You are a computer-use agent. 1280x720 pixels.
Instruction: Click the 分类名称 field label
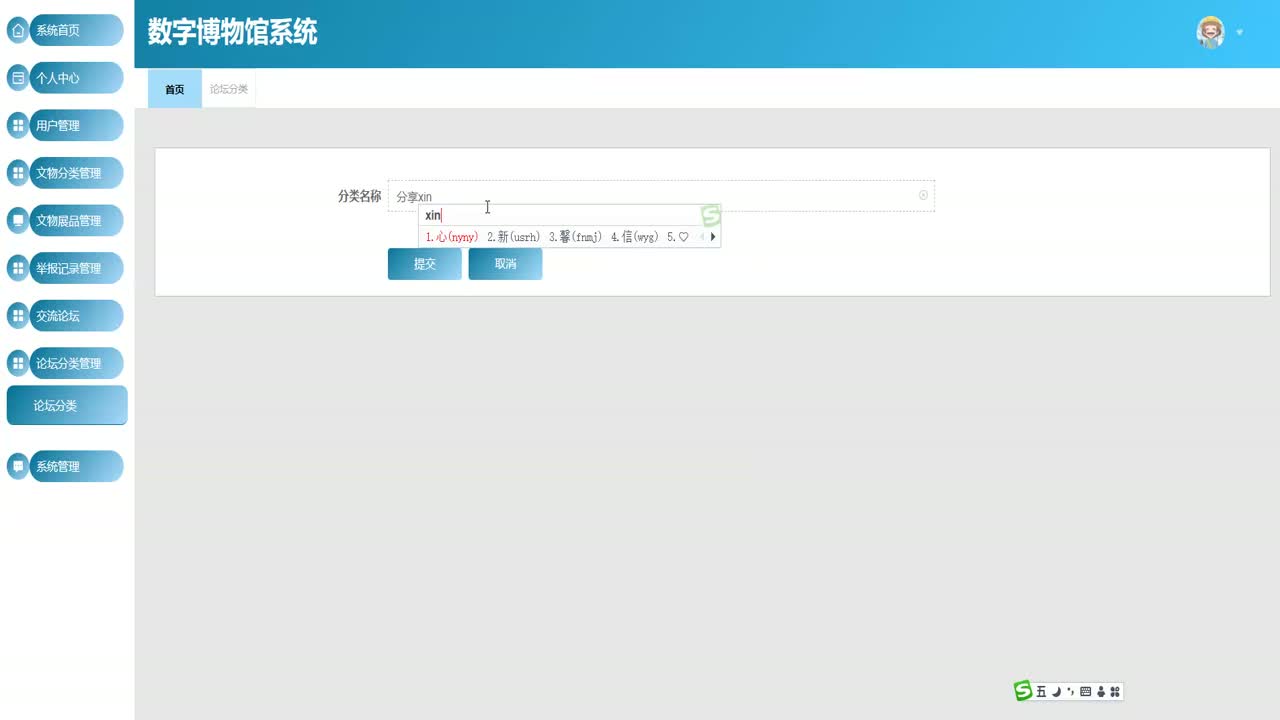click(359, 196)
